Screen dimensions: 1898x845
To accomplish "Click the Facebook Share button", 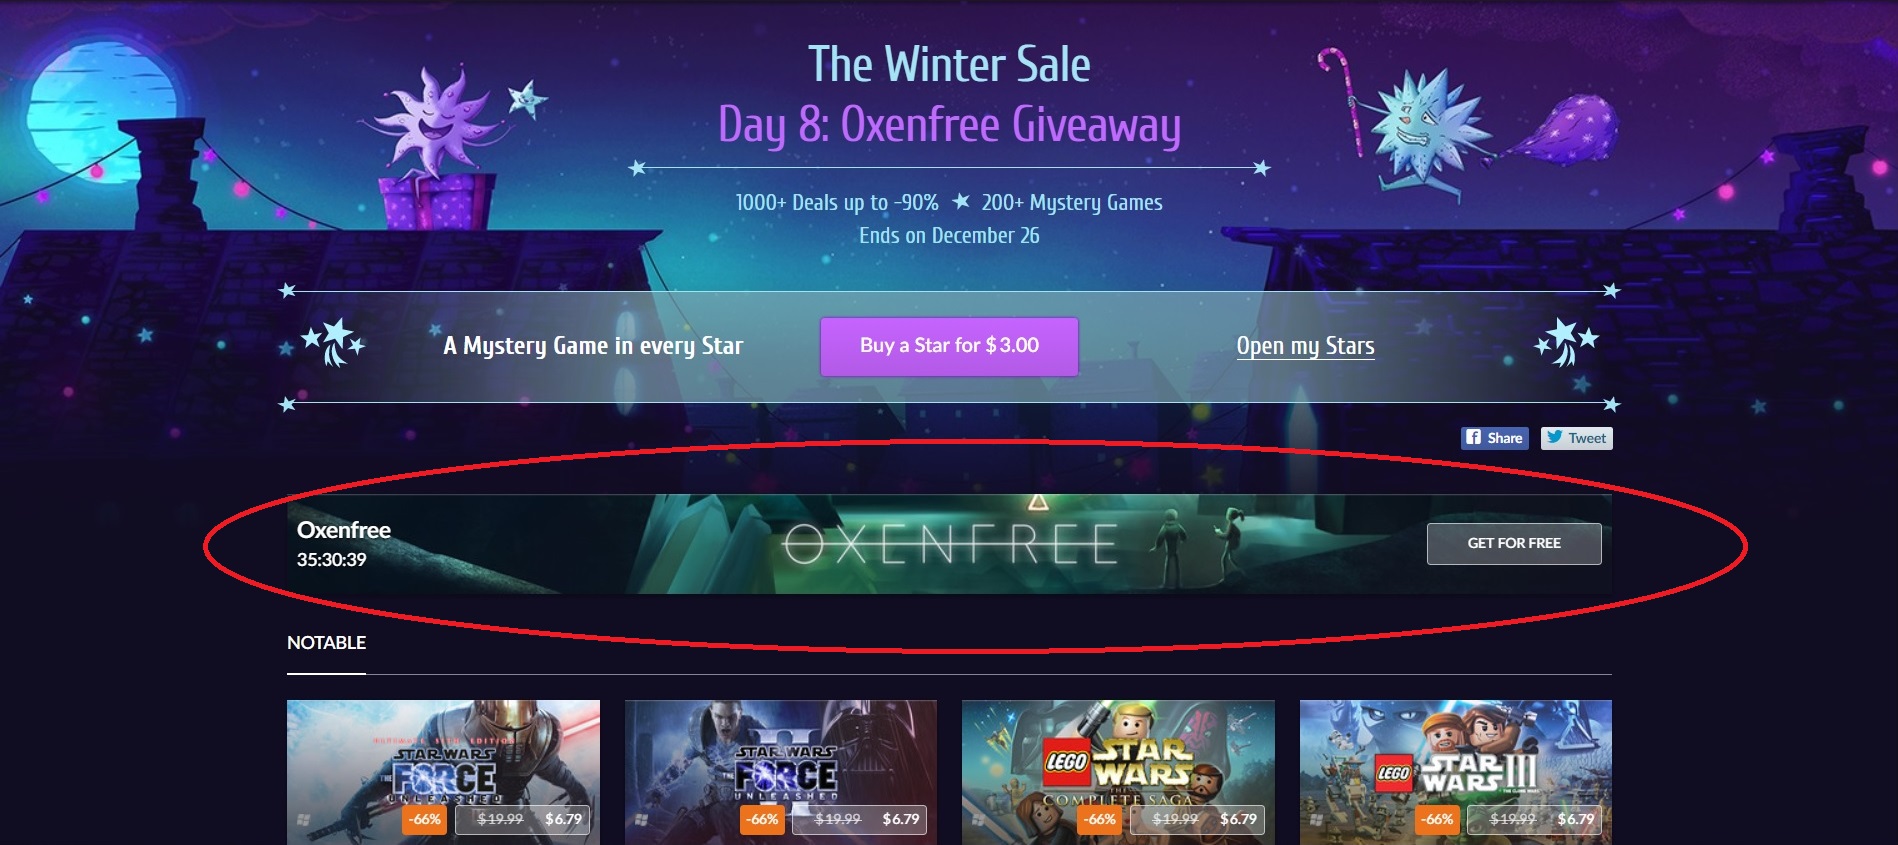I will click(x=1494, y=438).
